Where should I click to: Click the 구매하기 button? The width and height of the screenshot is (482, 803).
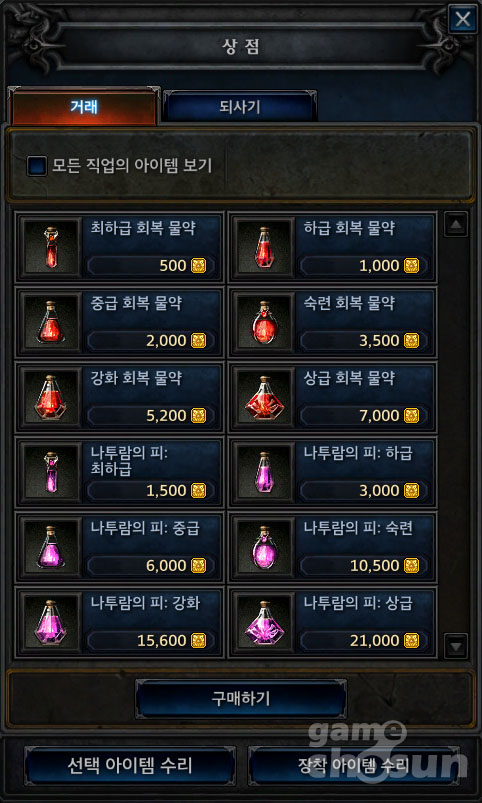tap(241, 699)
